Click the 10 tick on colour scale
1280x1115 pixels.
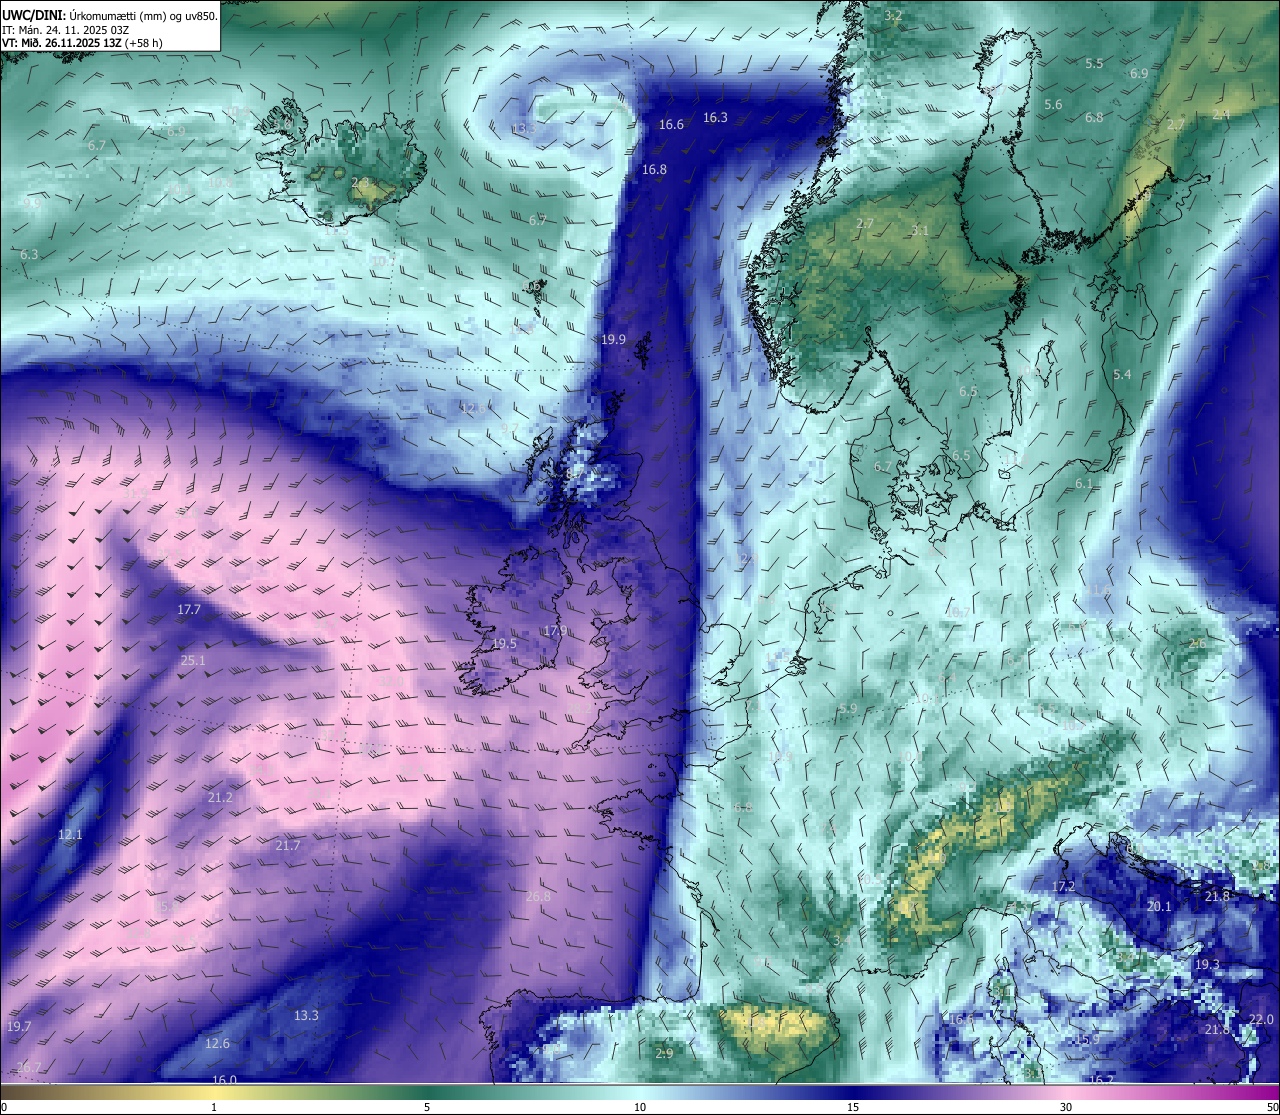640,1107
